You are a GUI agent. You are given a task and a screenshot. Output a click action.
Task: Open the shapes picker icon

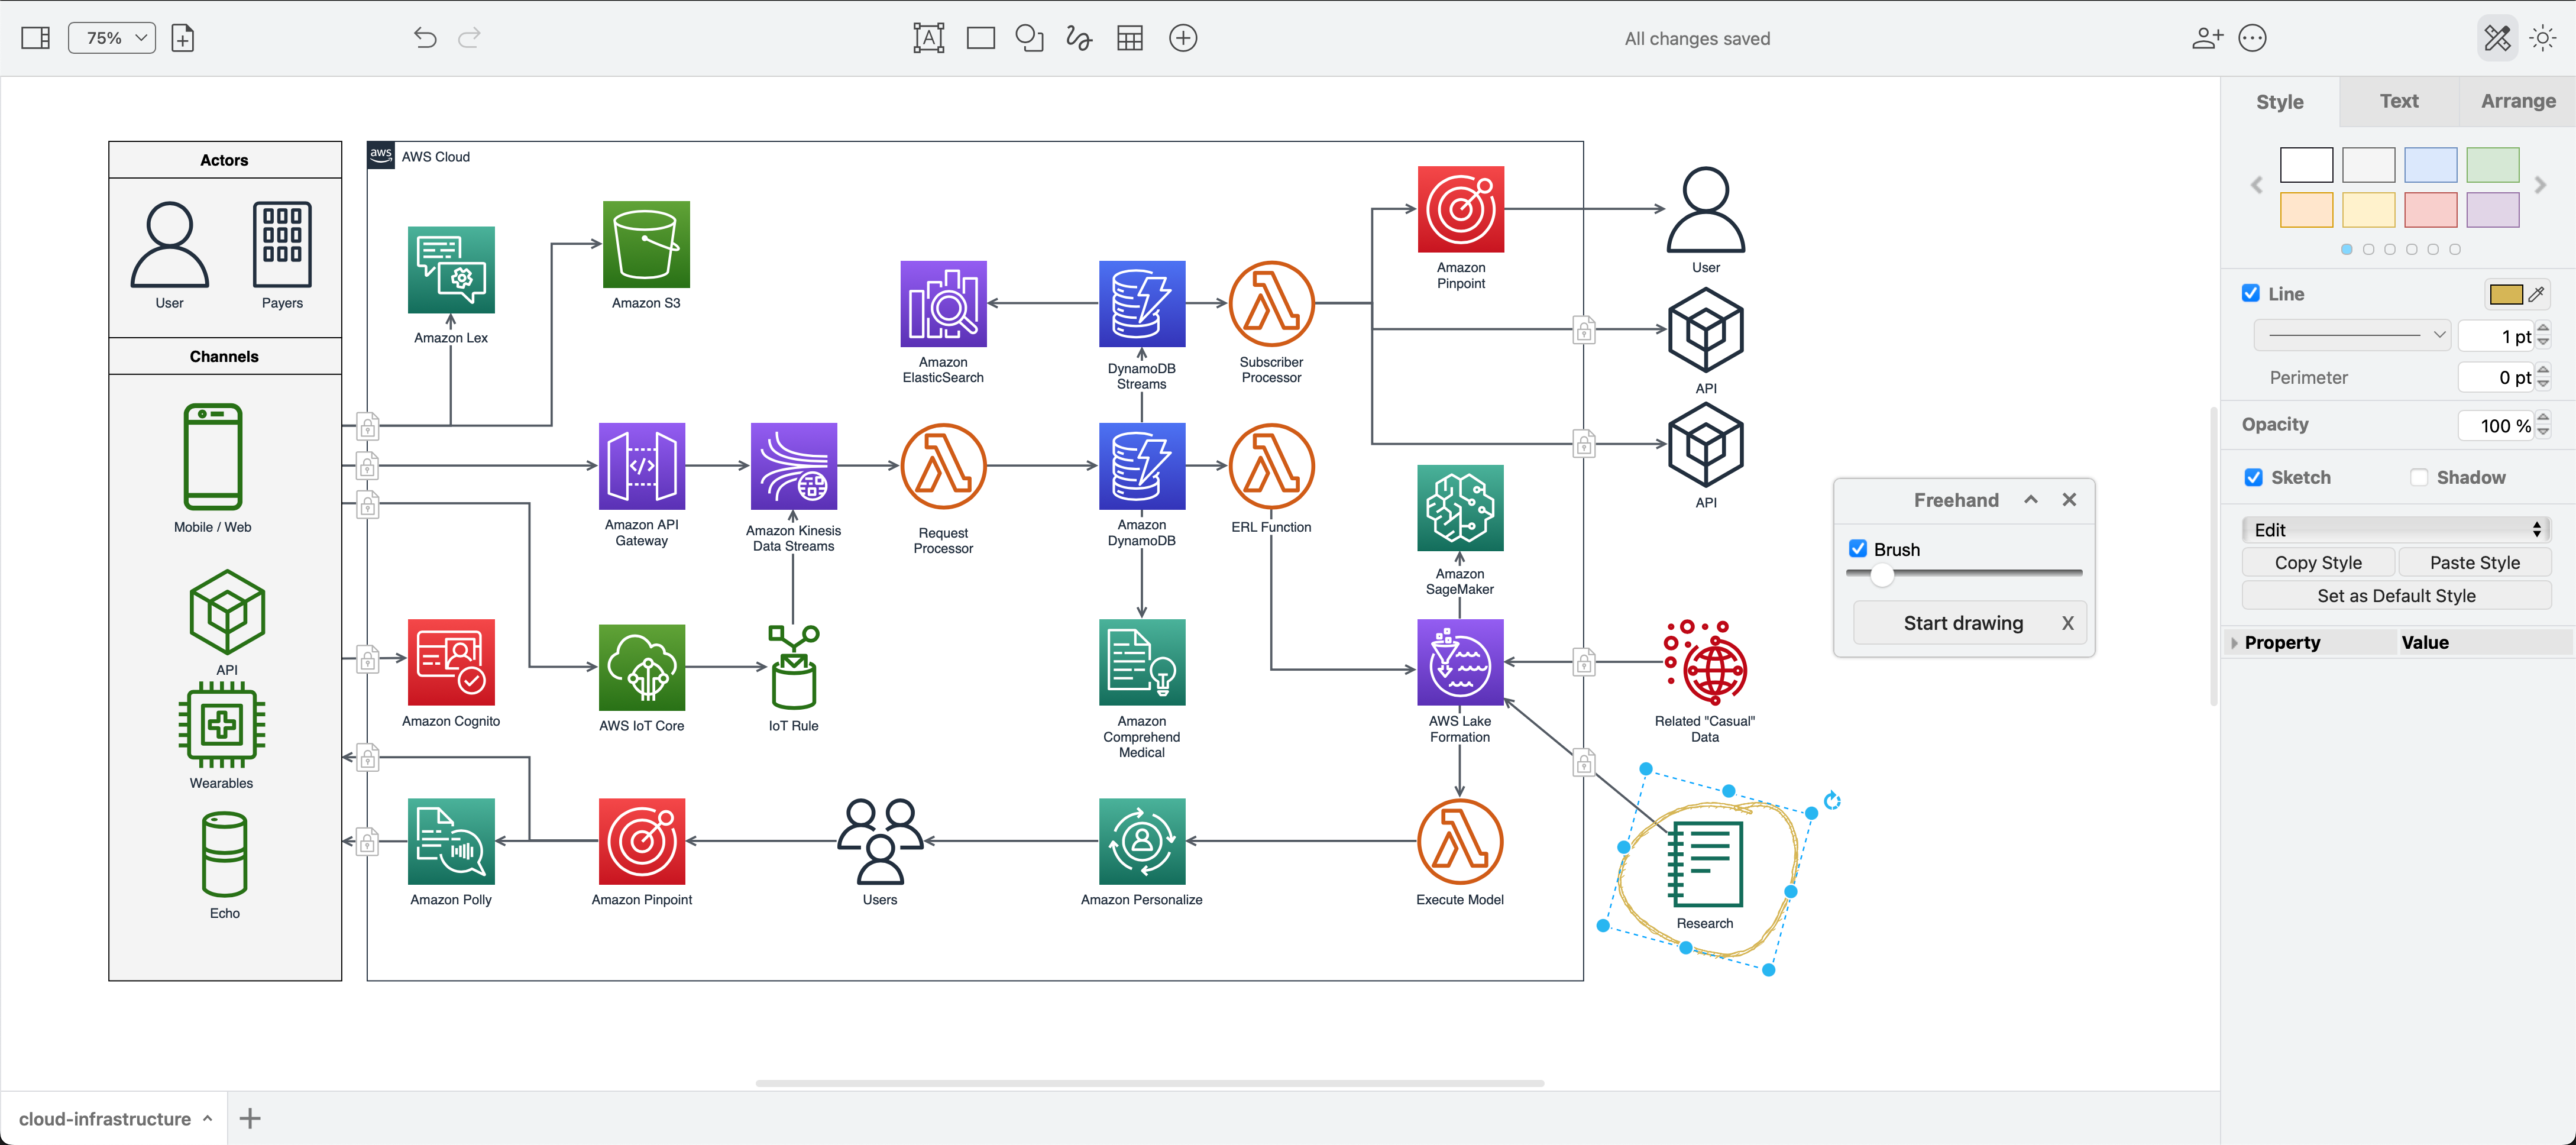click(1029, 37)
